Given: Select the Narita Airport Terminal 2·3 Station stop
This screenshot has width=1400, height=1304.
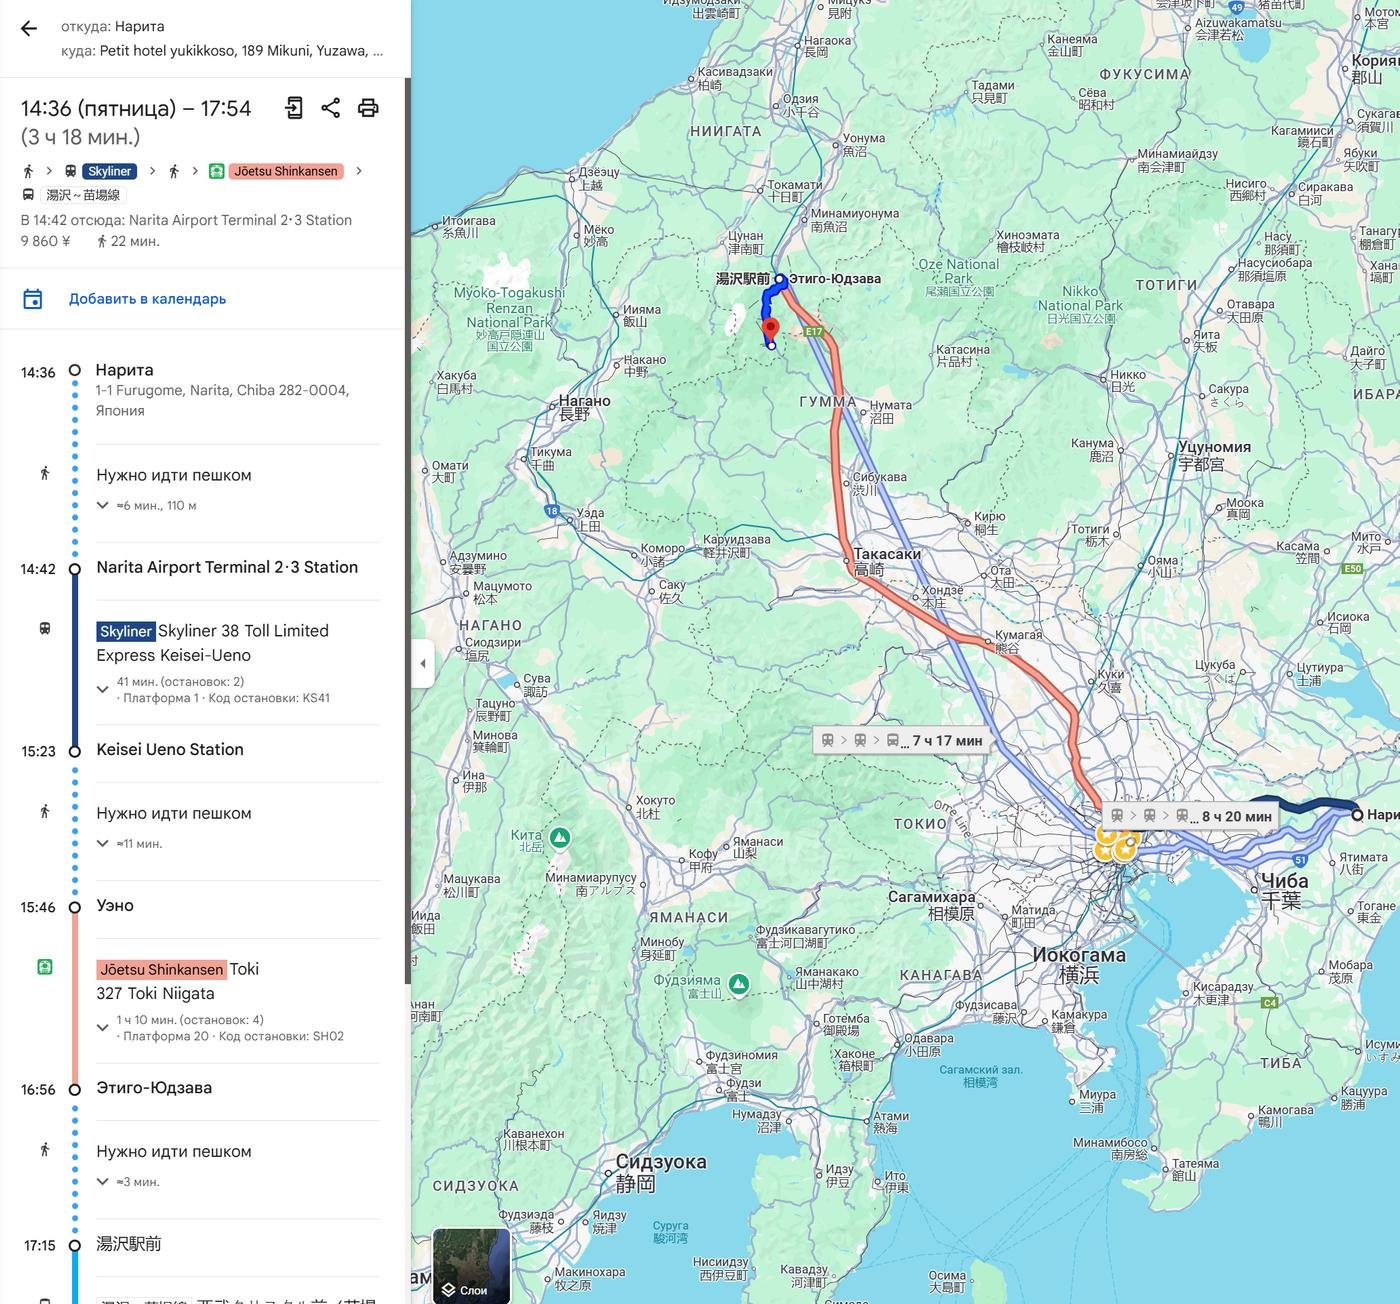Looking at the screenshot, I should click(227, 567).
